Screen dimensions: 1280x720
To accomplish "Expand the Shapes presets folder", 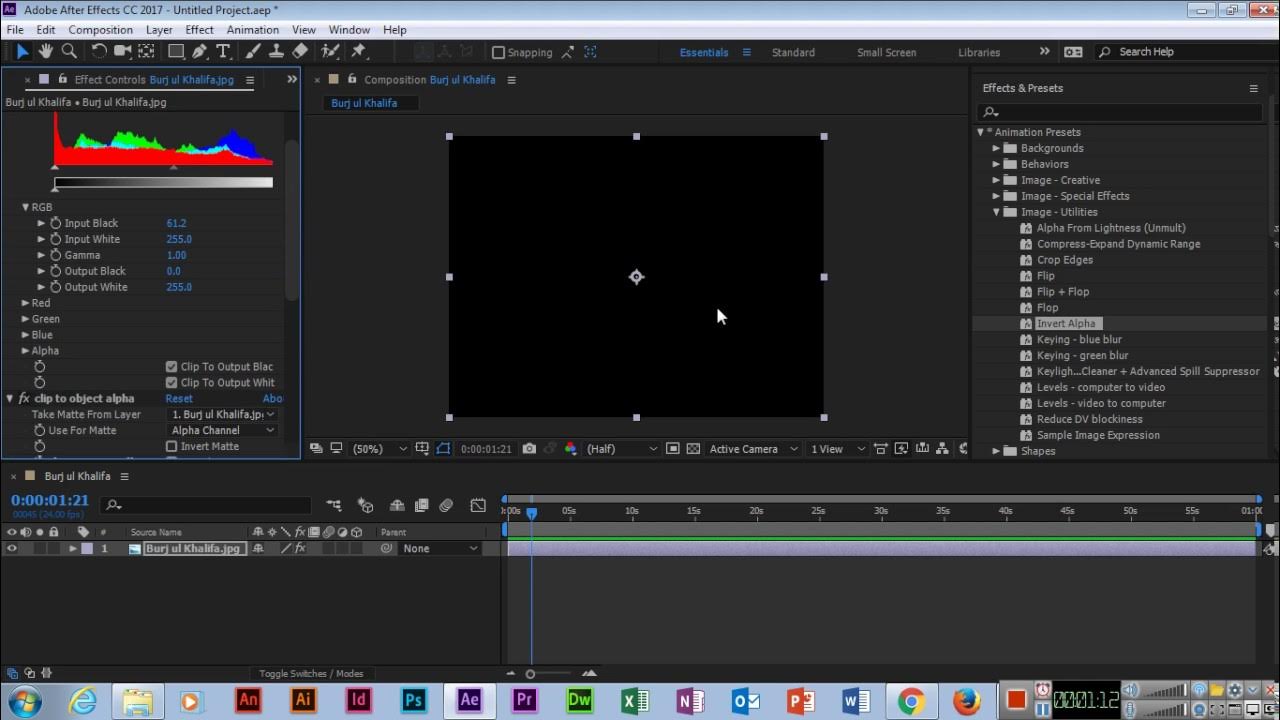I will tap(996, 451).
